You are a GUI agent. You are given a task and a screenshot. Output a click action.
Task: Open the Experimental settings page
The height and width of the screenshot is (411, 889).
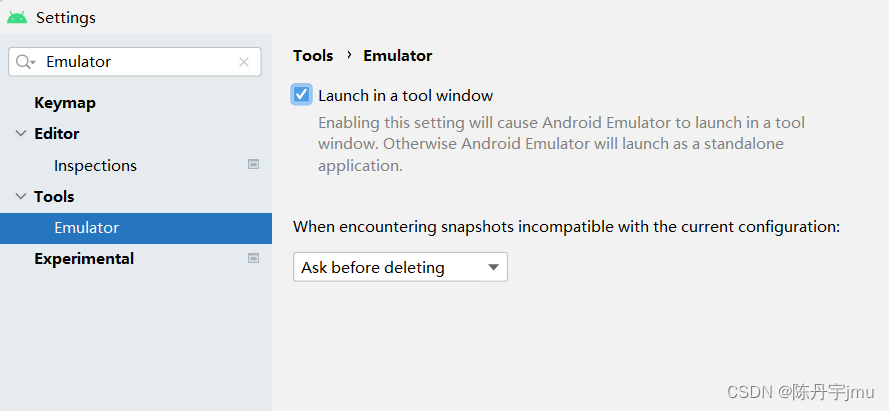coord(84,259)
